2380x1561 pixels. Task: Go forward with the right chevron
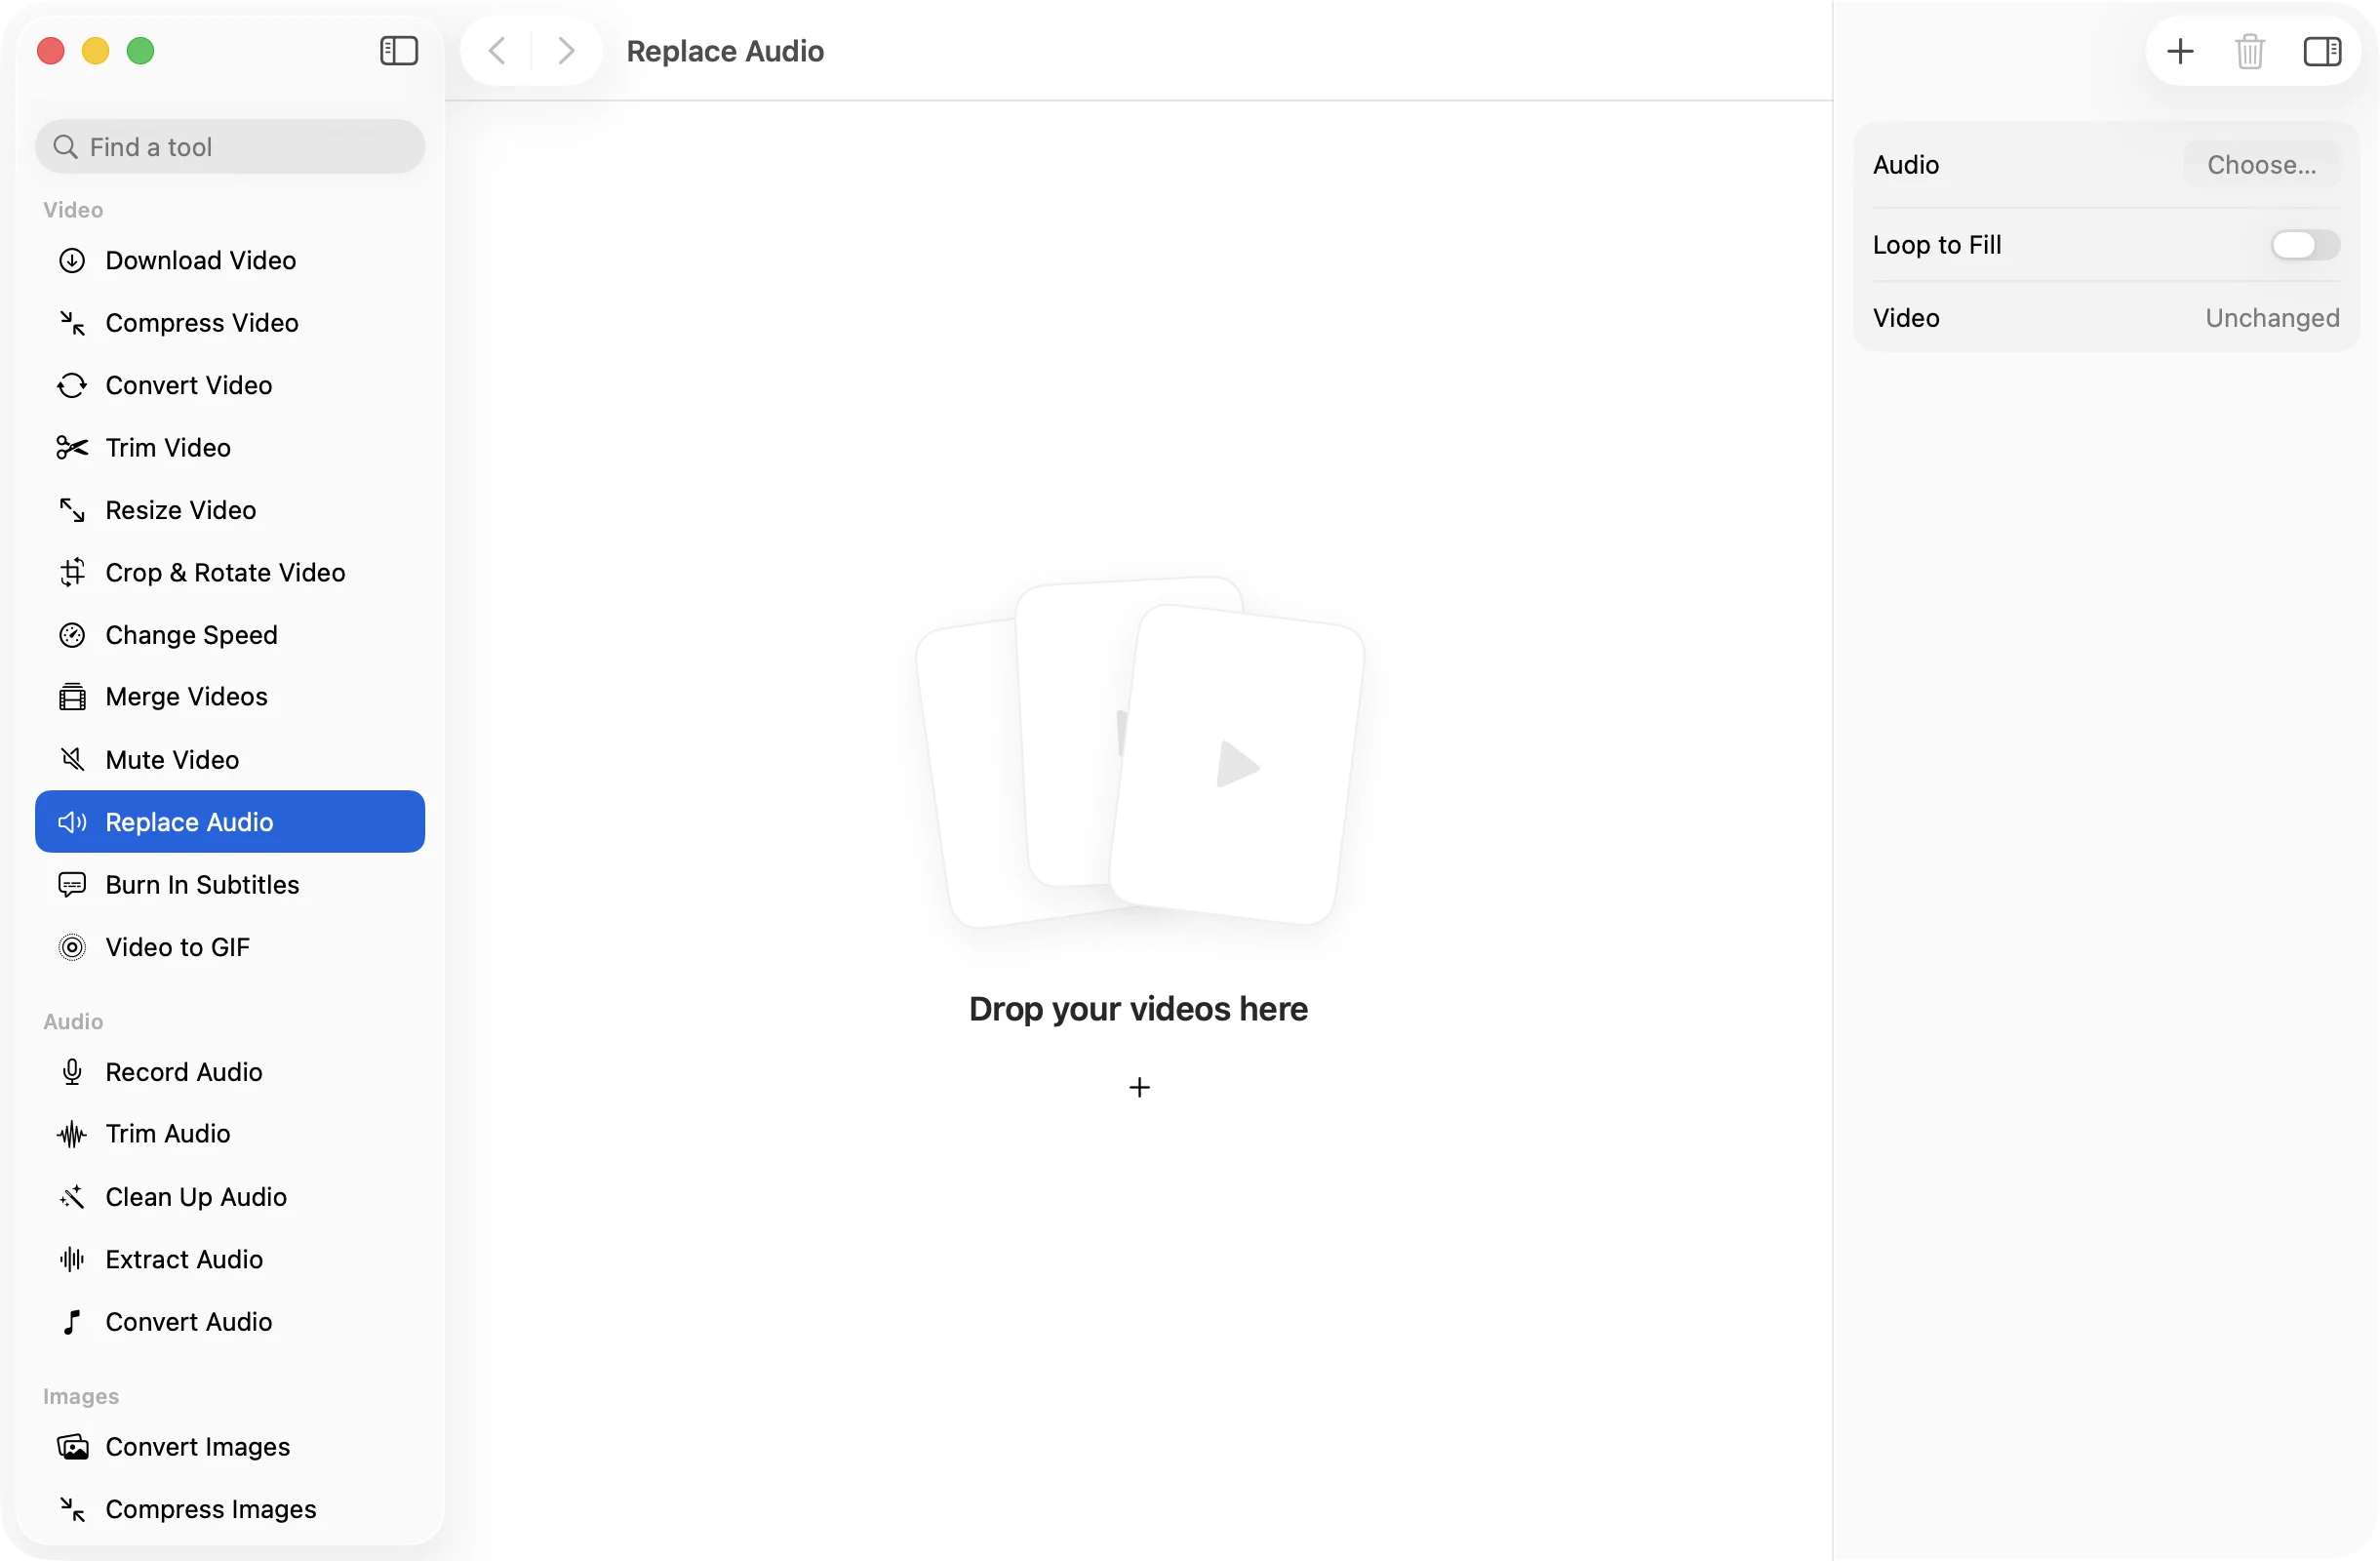click(x=566, y=51)
